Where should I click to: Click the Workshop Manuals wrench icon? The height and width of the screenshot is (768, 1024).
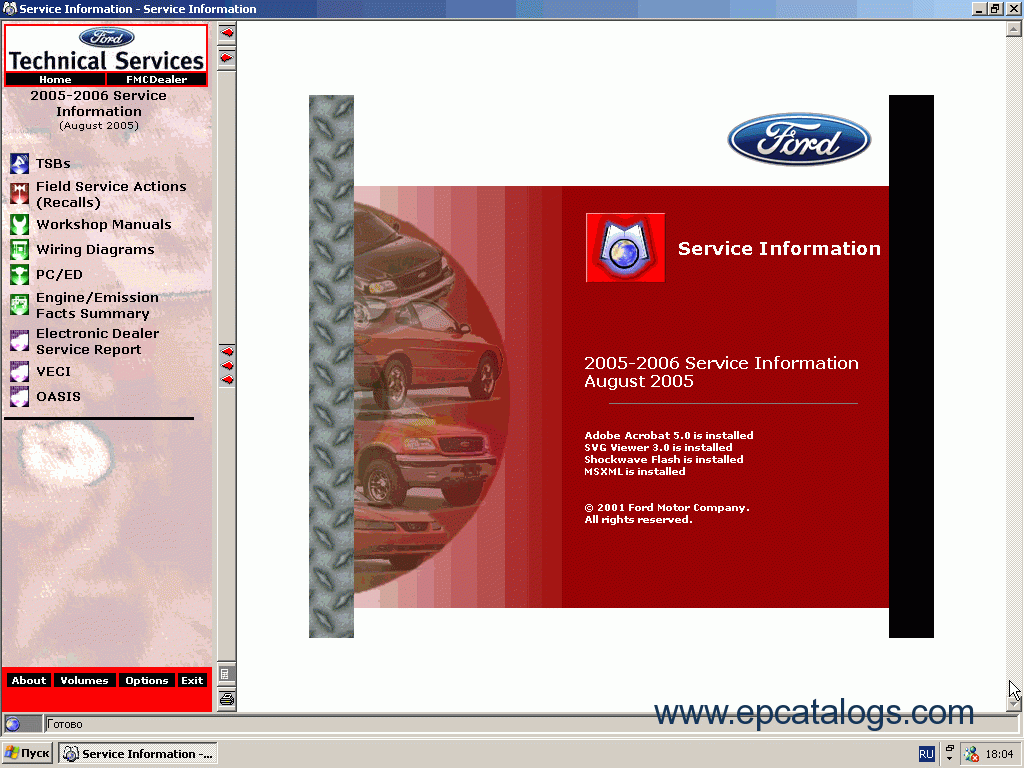click(20, 225)
